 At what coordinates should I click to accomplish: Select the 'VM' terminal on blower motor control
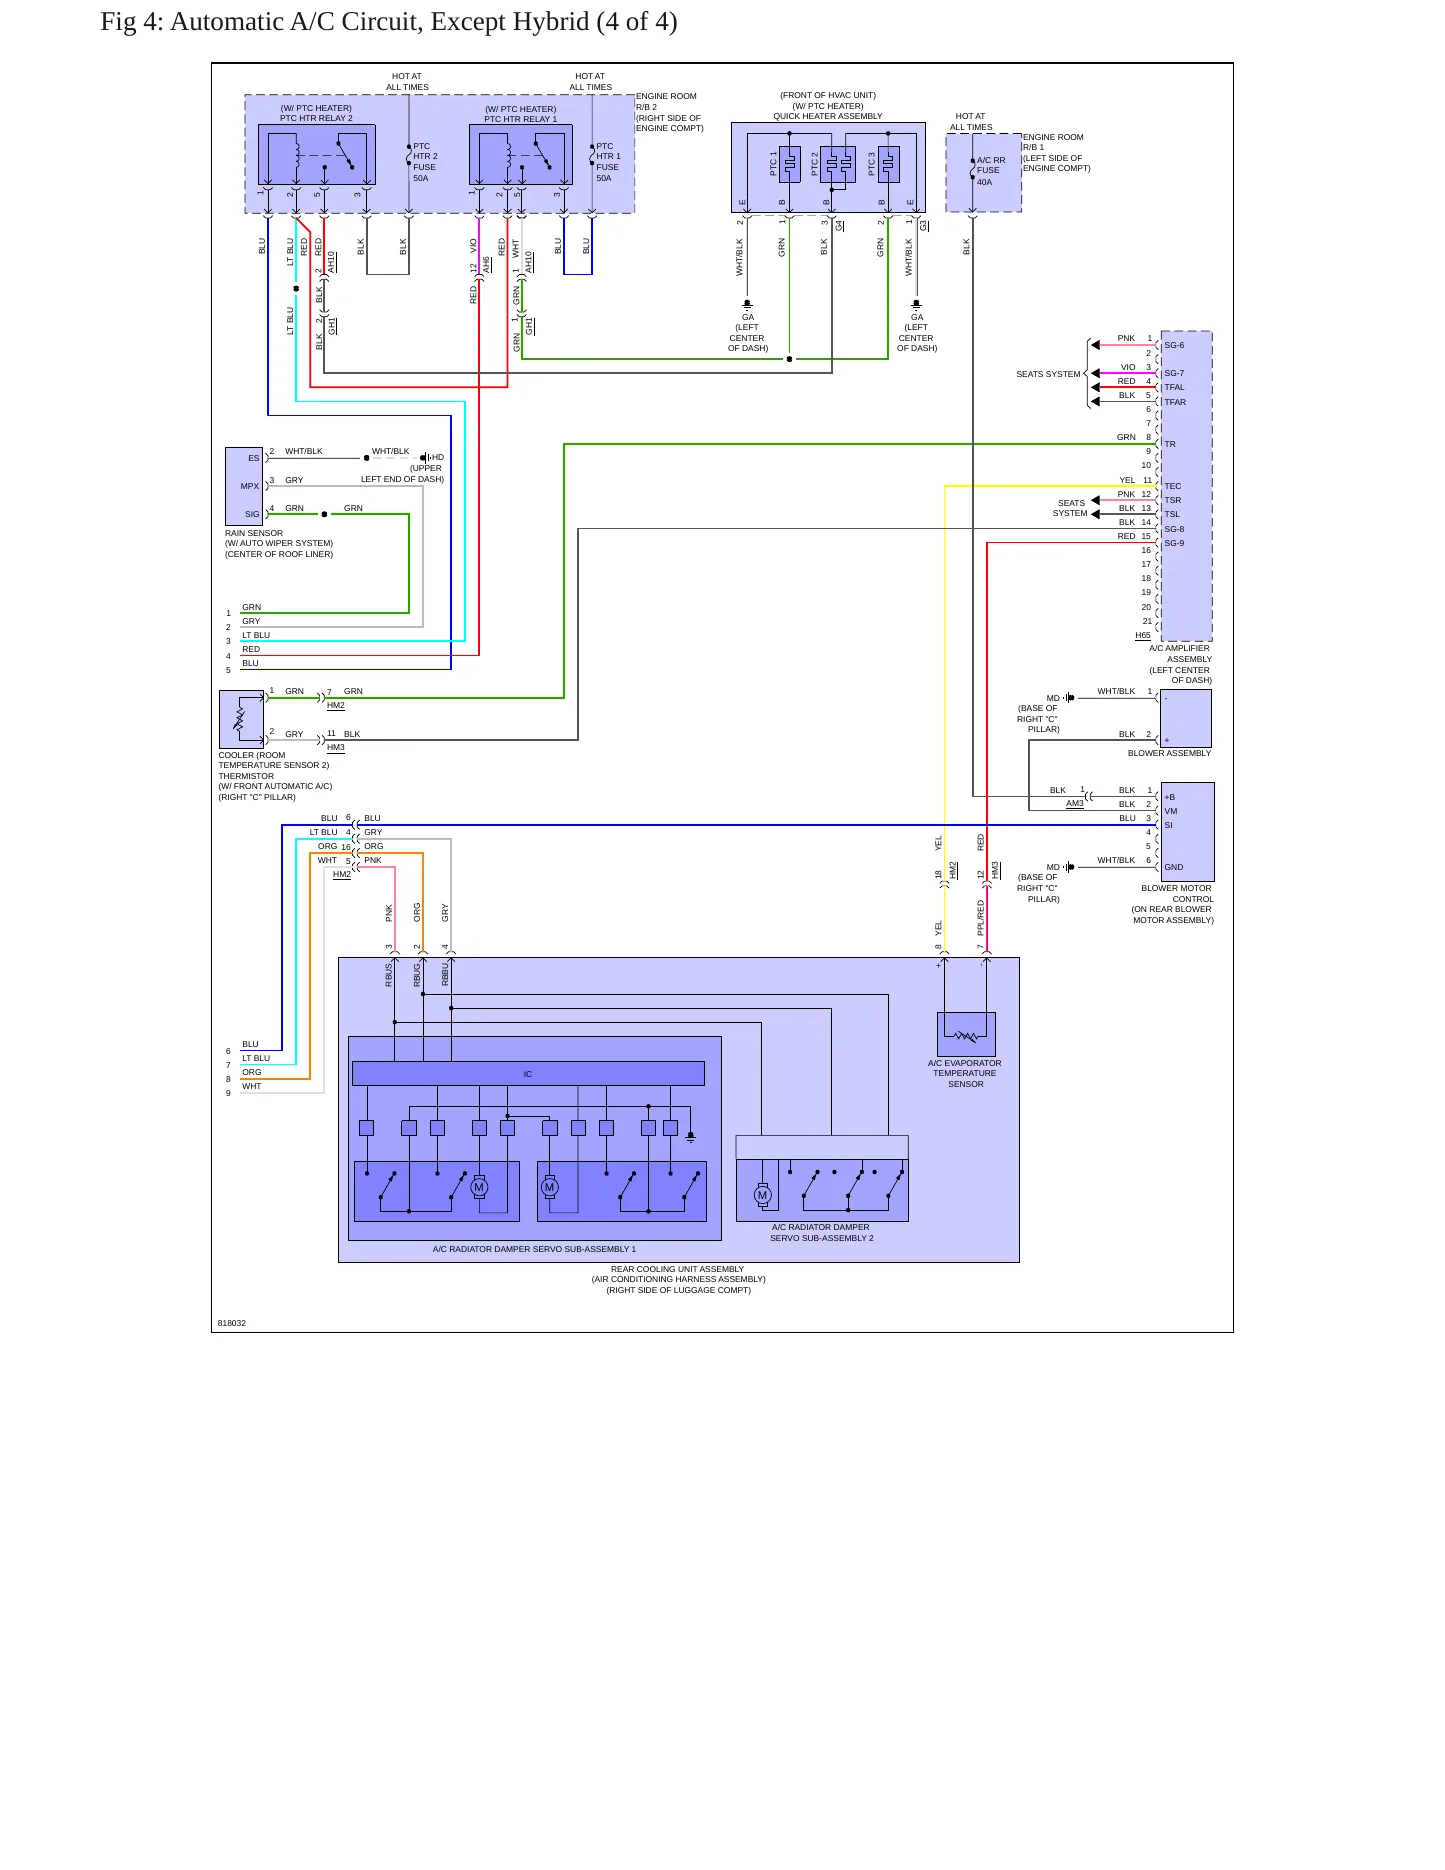coord(1170,811)
